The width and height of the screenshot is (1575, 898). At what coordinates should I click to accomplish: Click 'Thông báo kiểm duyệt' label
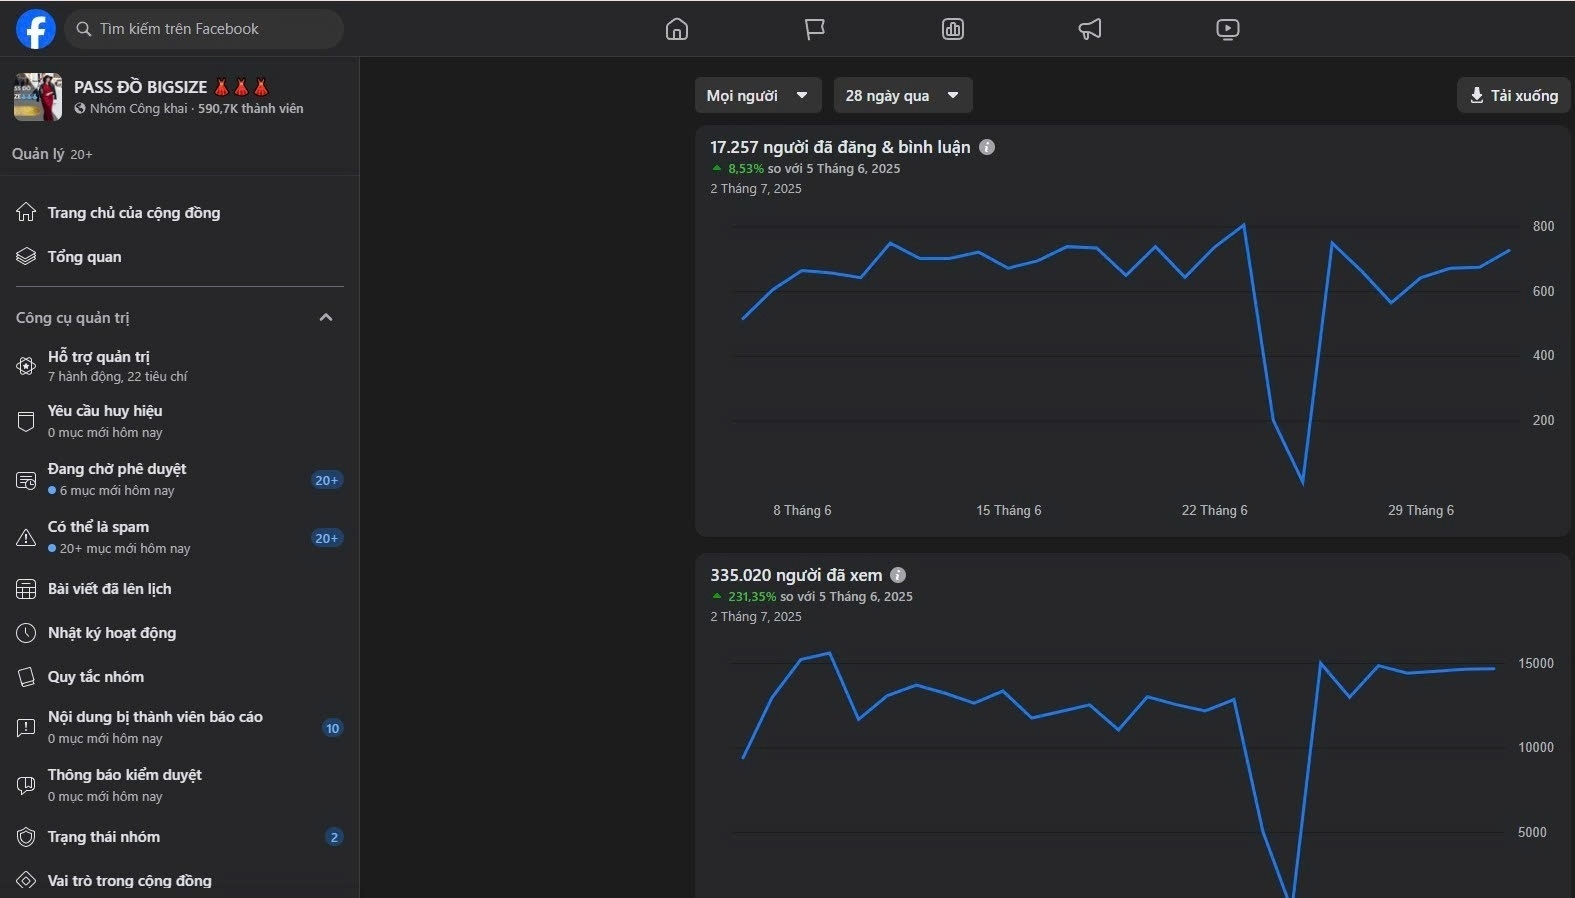click(x=125, y=775)
